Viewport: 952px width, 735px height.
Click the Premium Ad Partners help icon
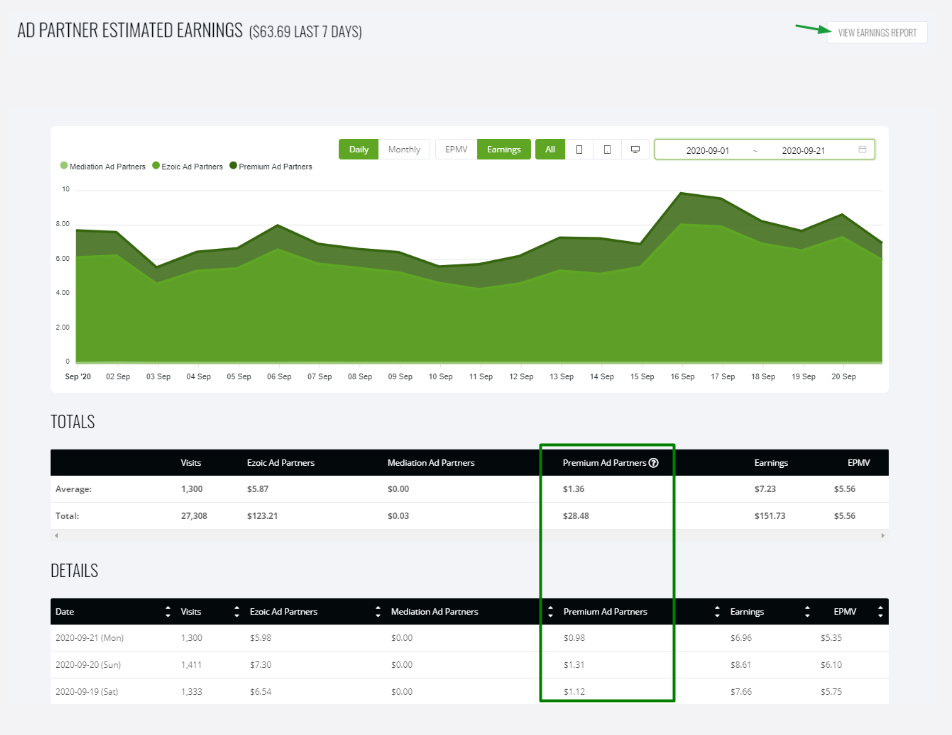653,463
